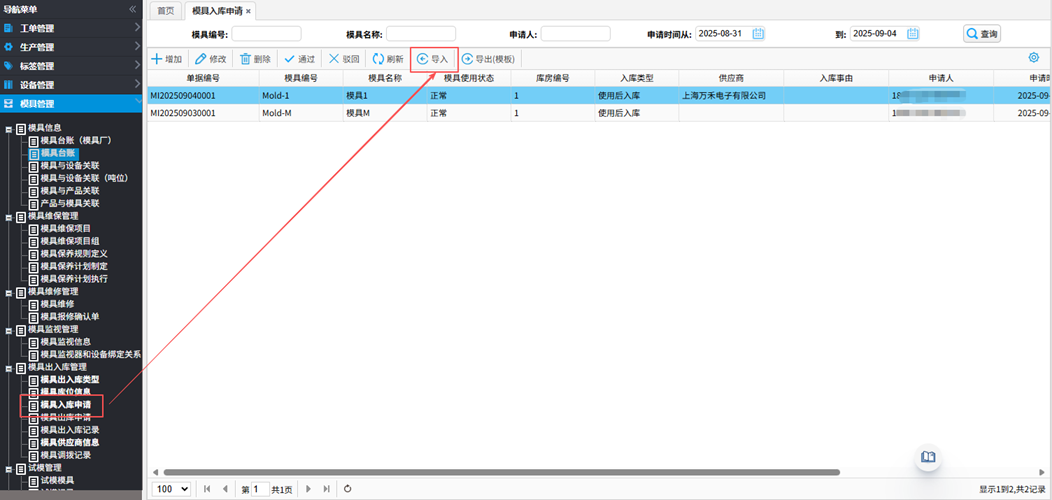Click the 模具编号 search input field
Viewport: 1052px width, 500px height.
266,34
